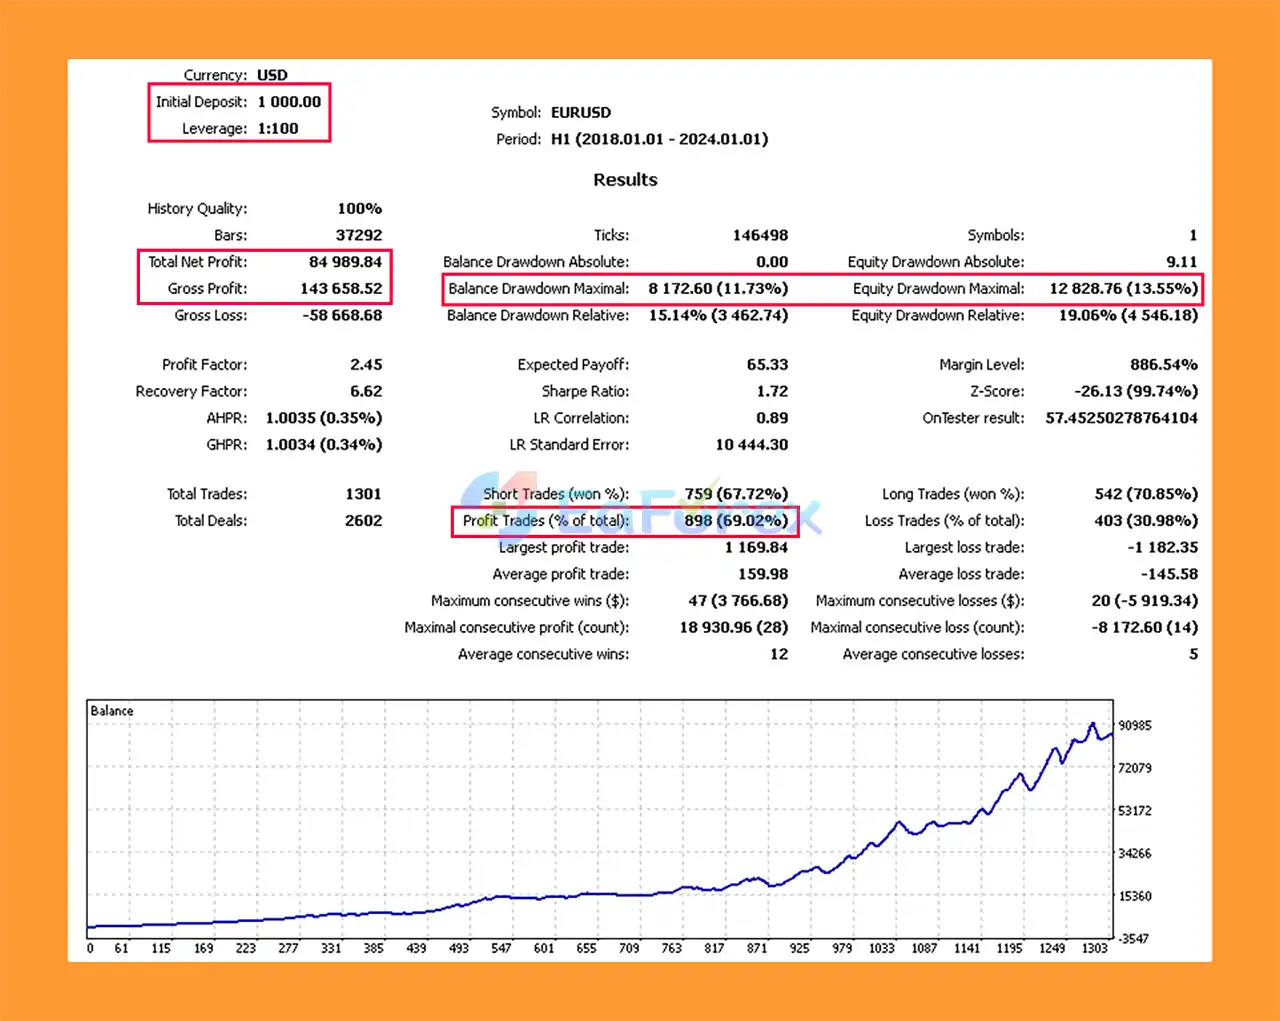
Task: Click the Balance label on the chart
Action: [110, 710]
